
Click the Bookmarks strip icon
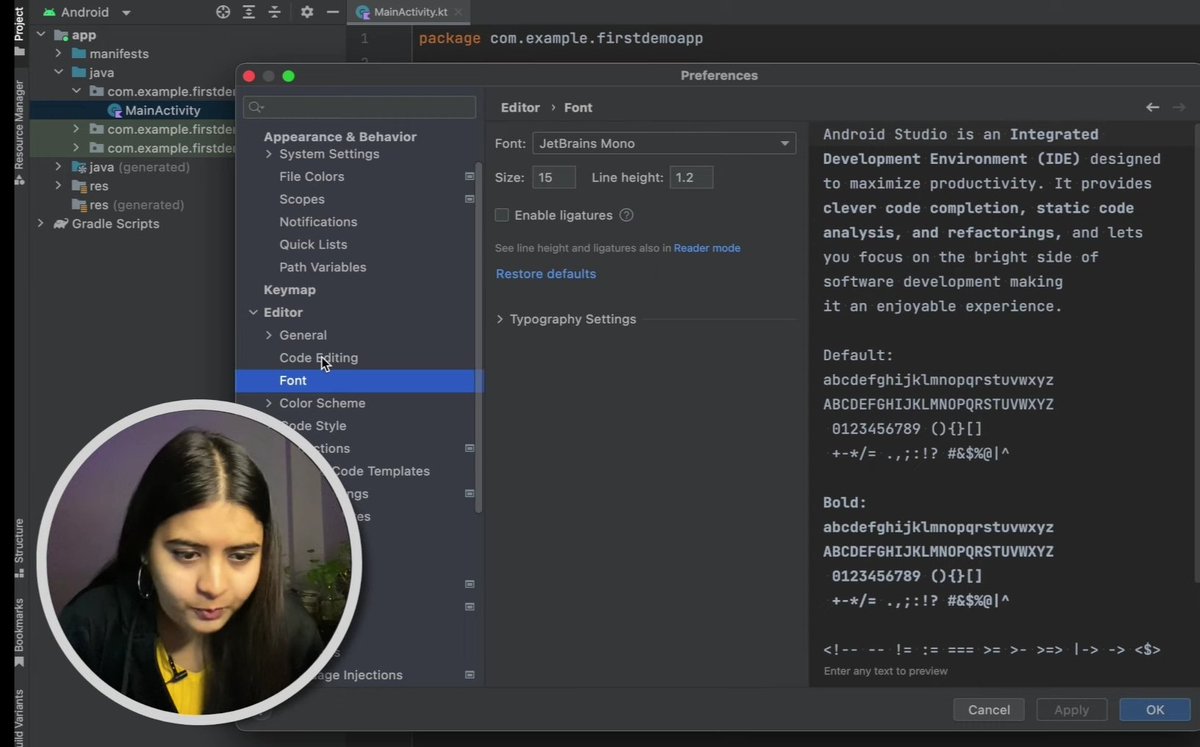click(19, 662)
